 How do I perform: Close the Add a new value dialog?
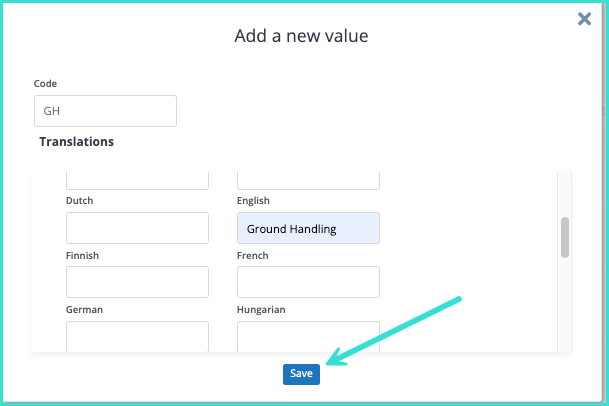click(x=585, y=18)
